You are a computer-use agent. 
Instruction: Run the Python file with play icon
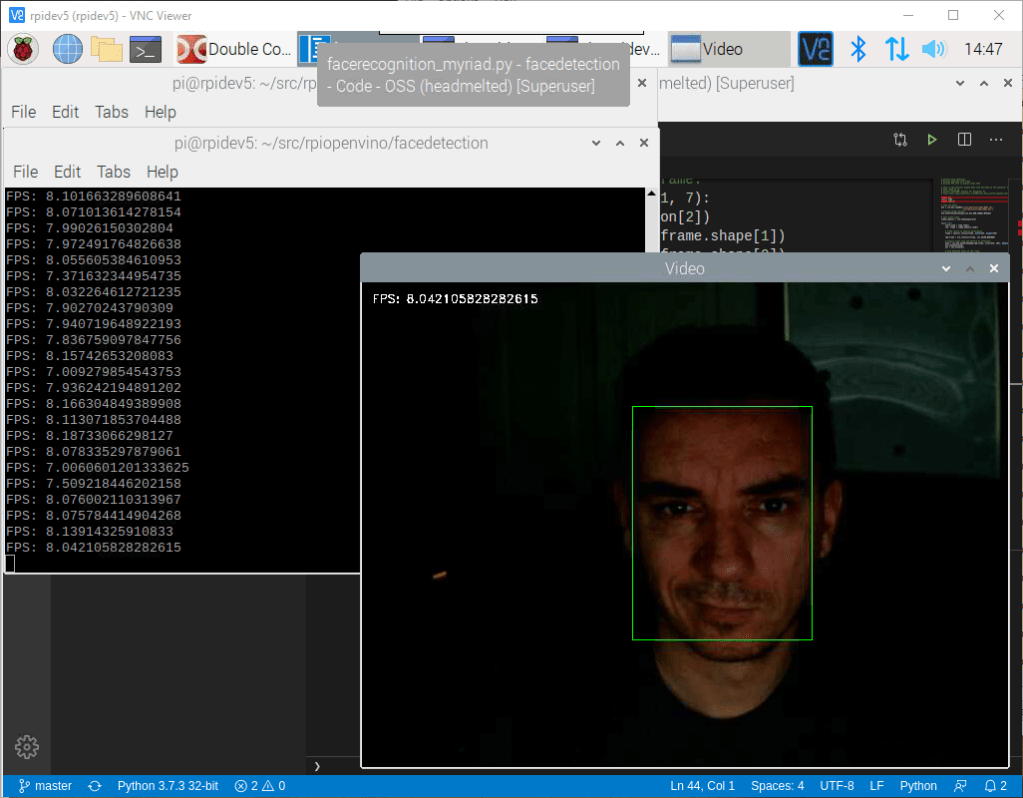click(x=932, y=140)
